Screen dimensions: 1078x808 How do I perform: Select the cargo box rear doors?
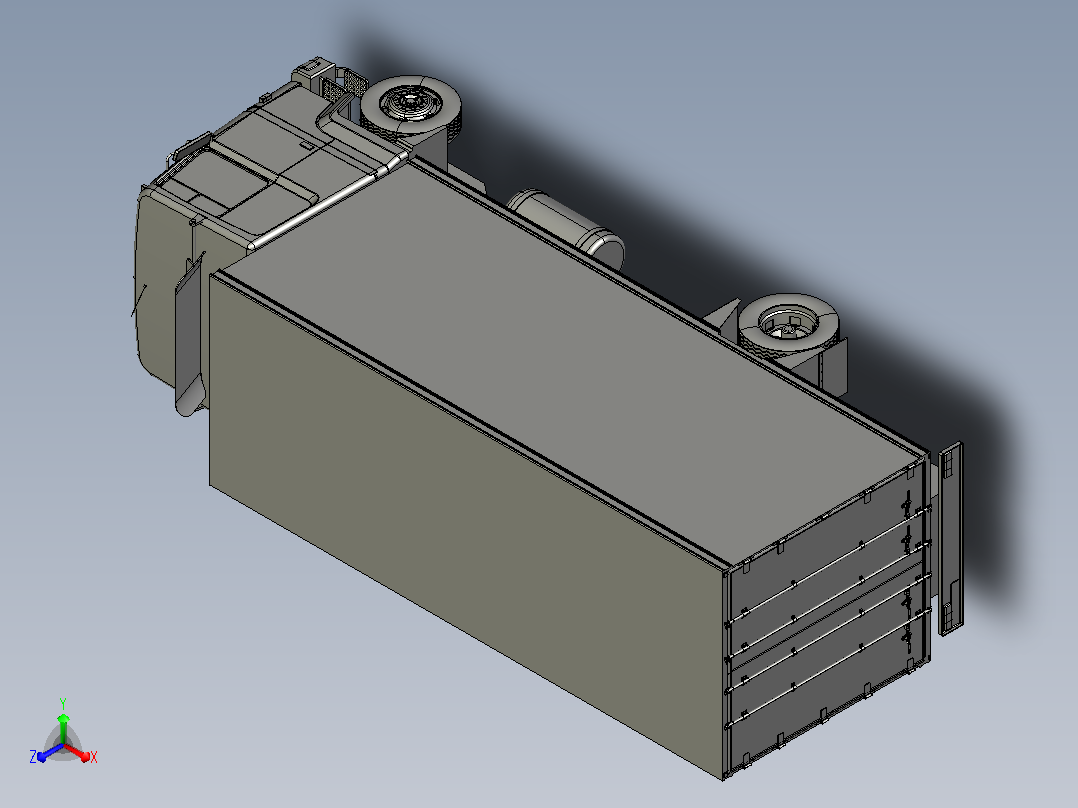pos(830,616)
